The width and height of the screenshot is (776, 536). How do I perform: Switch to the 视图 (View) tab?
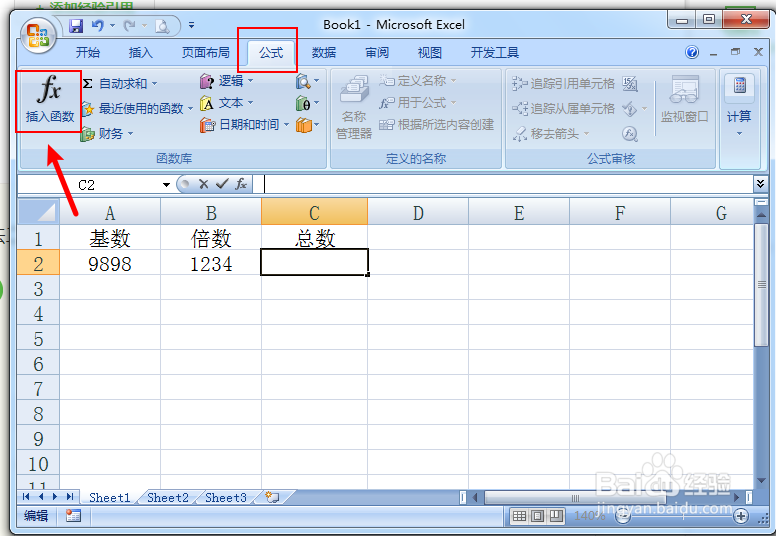[429, 52]
